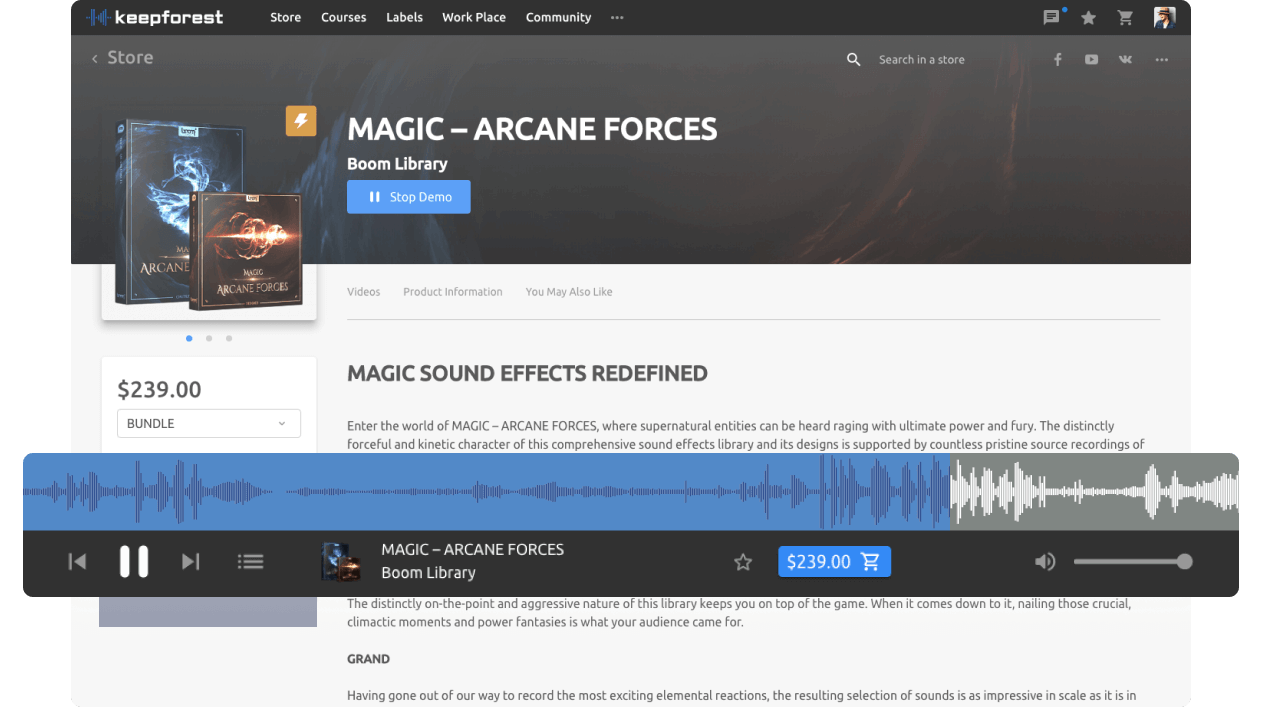Open the shopping cart in header
Viewport: 1262px width, 707px height.
pos(1125,17)
